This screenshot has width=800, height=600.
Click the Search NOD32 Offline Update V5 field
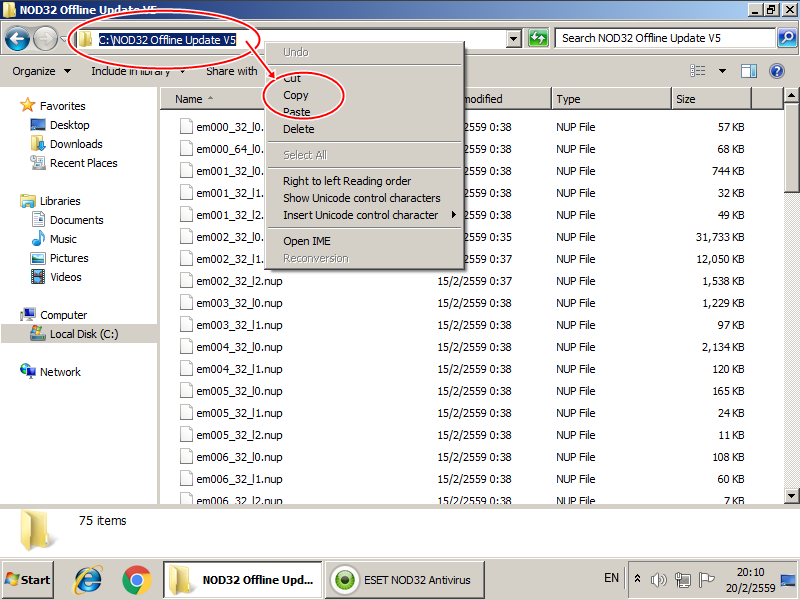[664, 38]
